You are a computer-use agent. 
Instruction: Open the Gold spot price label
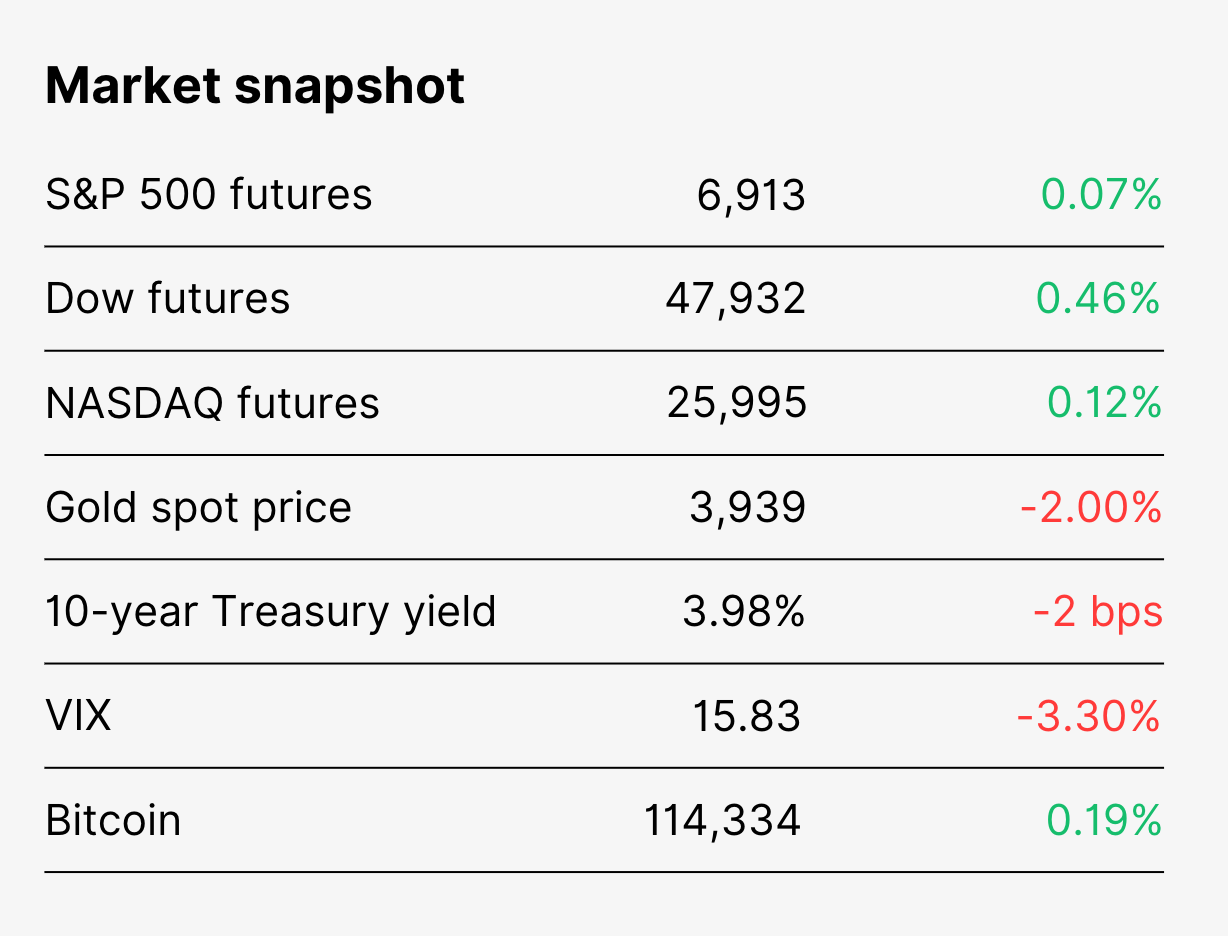click(x=199, y=508)
